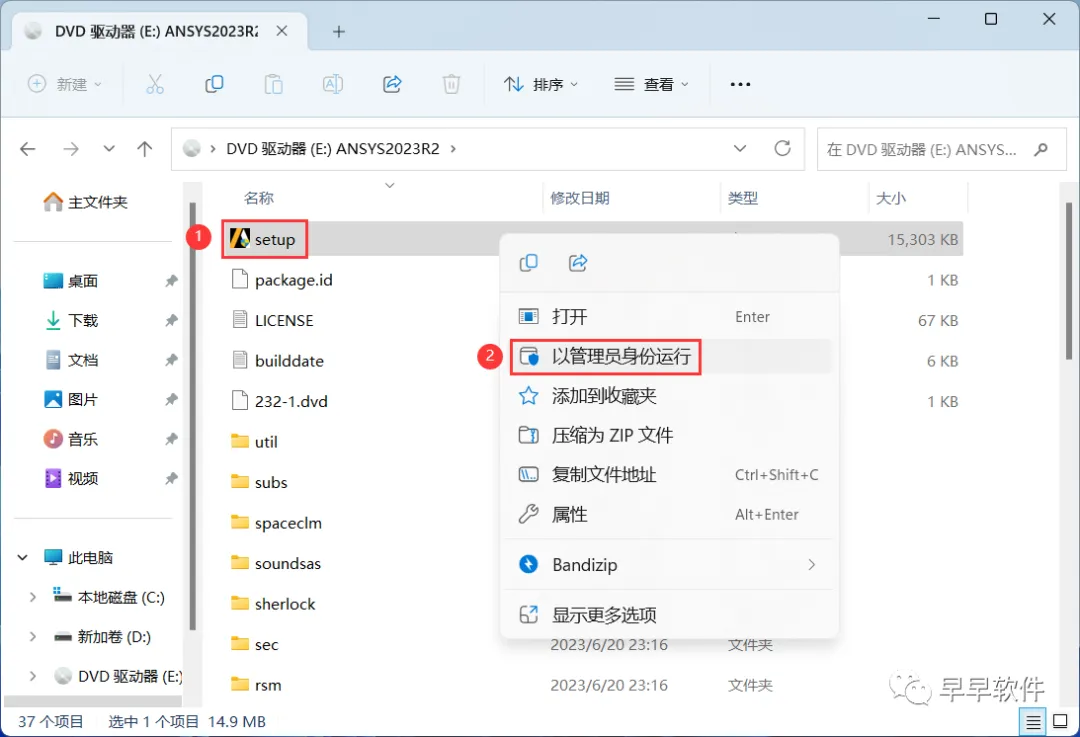Open 下载 in sidebar
This screenshot has width=1080, height=737.
click(x=72, y=320)
